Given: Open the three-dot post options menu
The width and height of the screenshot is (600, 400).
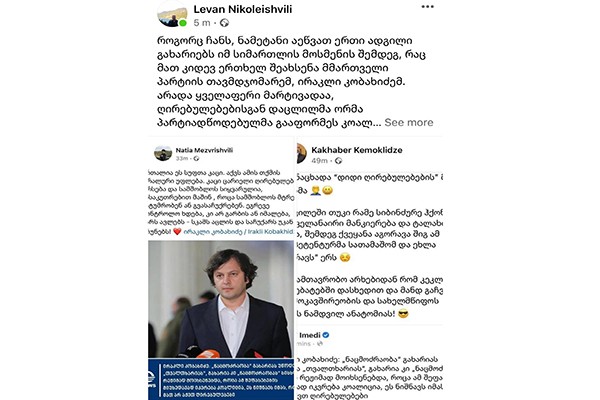Looking at the screenshot, I should click(x=427, y=7).
